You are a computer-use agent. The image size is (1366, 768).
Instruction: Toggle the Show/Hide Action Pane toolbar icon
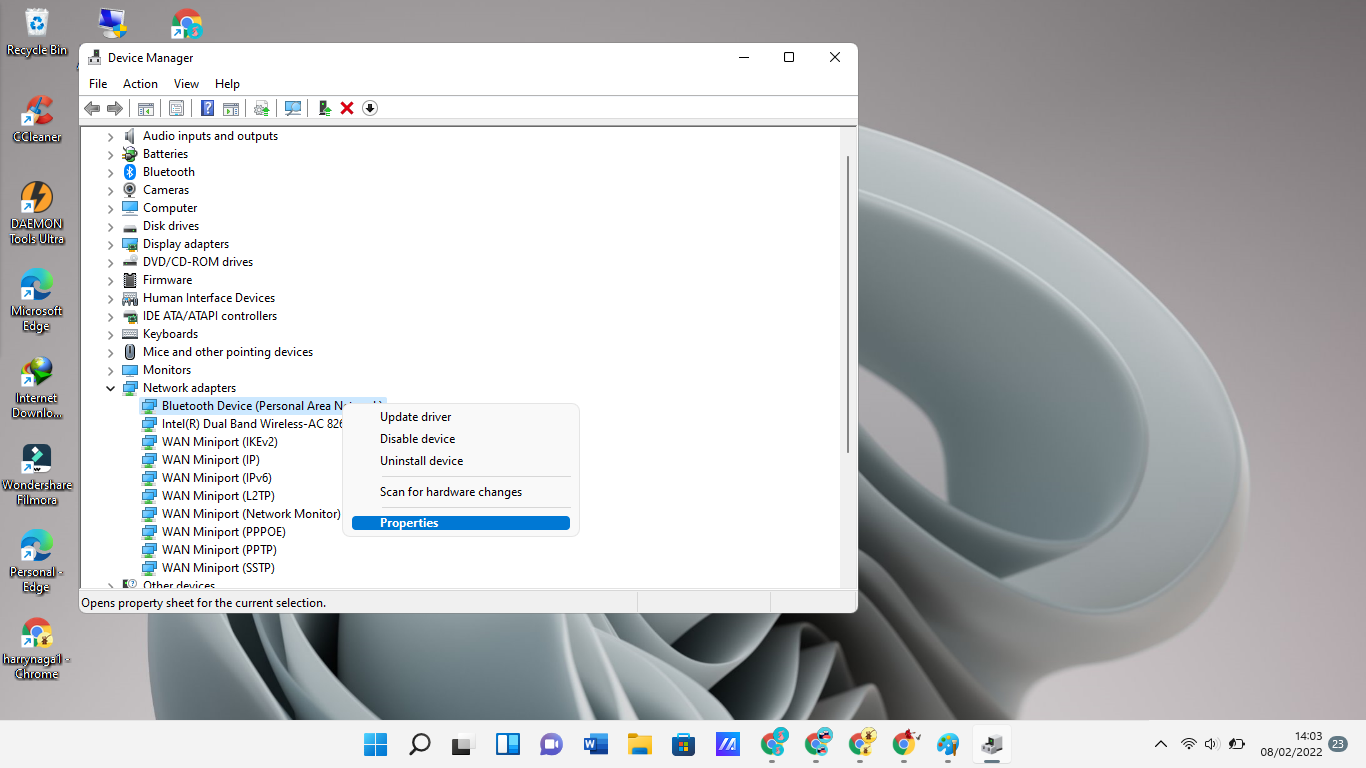click(x=231, y=108)
